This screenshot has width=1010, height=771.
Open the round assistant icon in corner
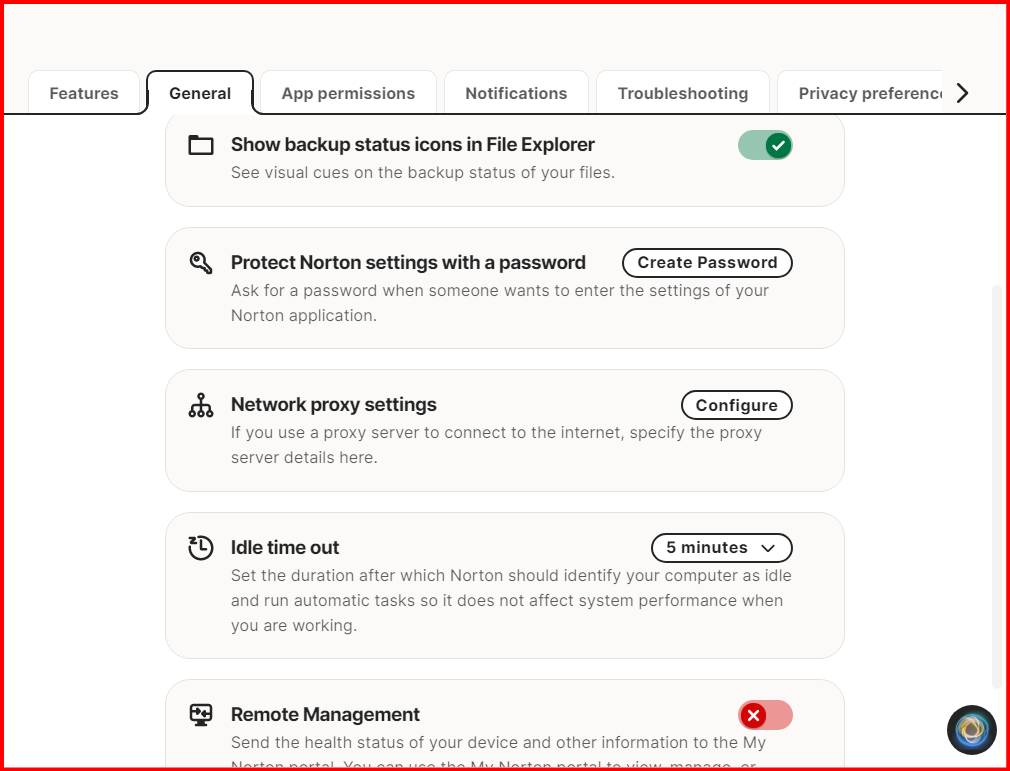pyautogui.click(x=971, y=729)
